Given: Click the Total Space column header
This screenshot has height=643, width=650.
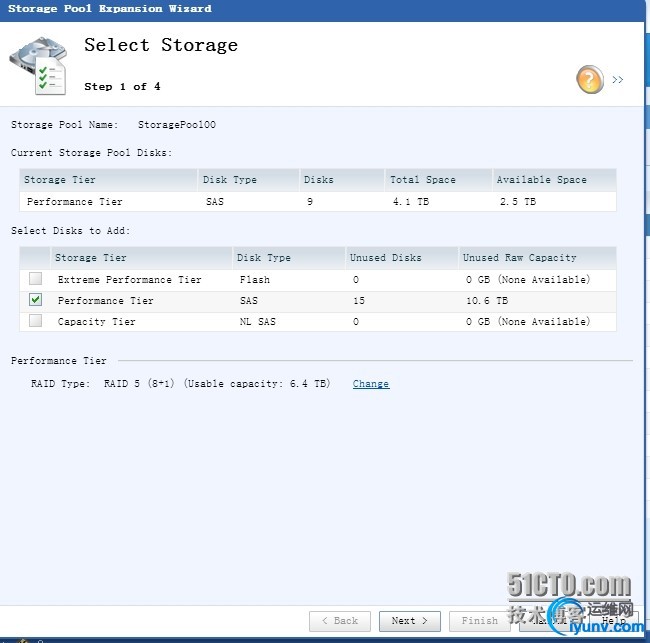Looking at the screenshot, I should pyautogui.click(x=422, y=180).
